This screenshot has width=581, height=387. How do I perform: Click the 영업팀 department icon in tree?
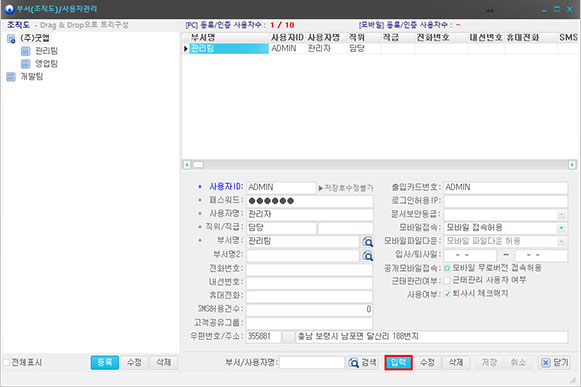pyautogui.click(x=26, y=64)
